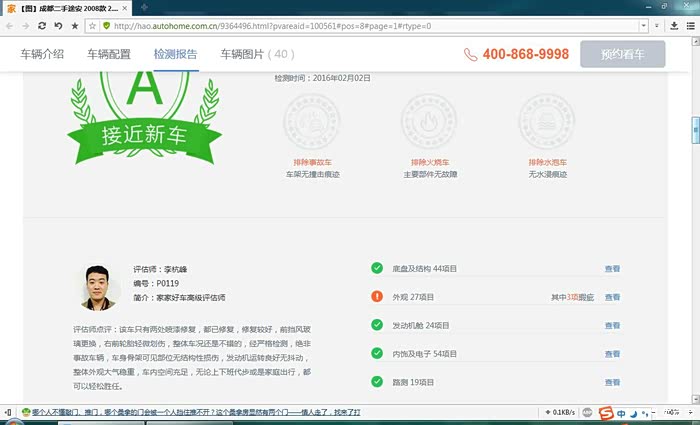Click 查看 link for 外观 27项目

tap(612, 298)
